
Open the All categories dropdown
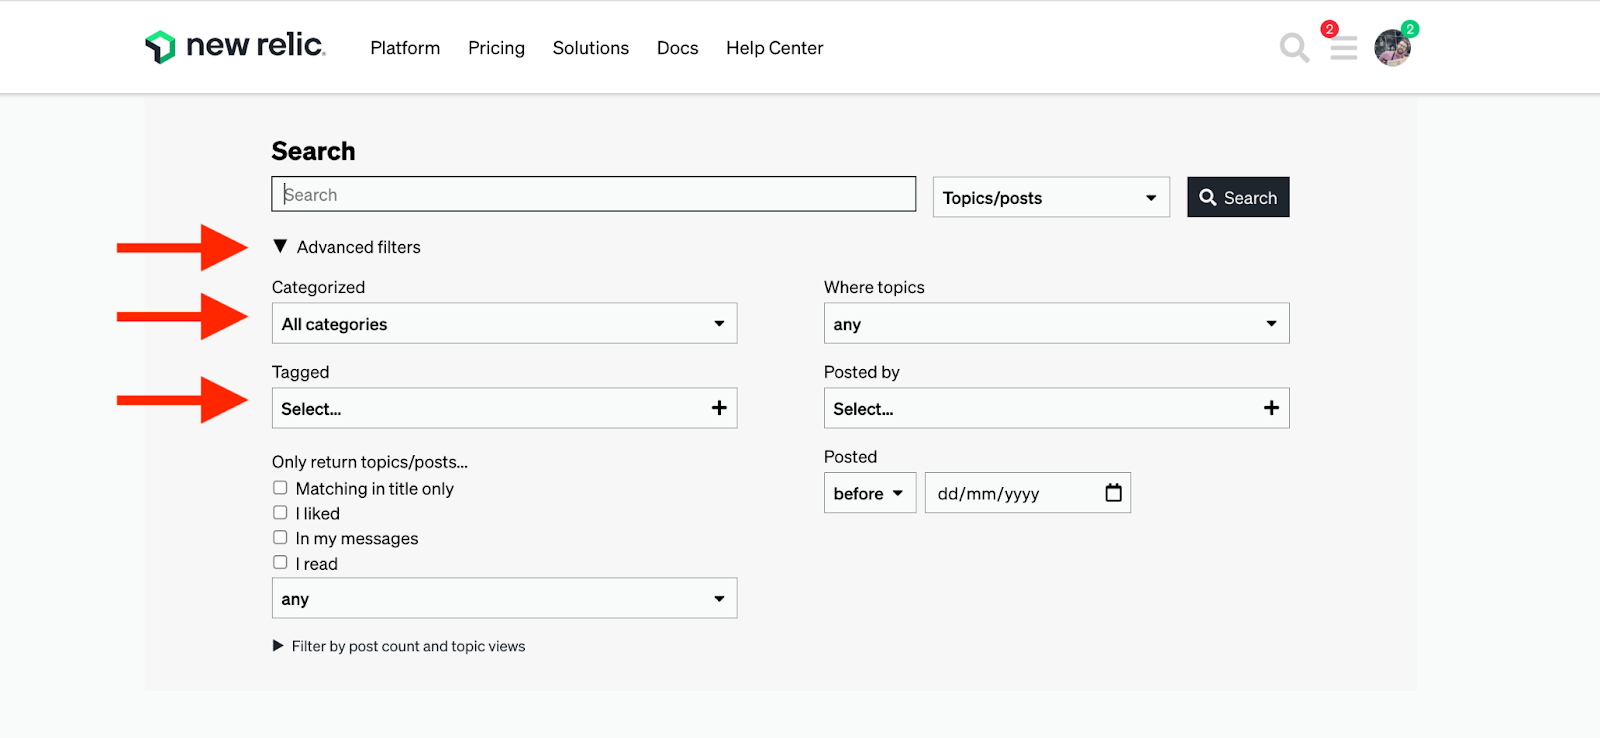coord(504,324)
